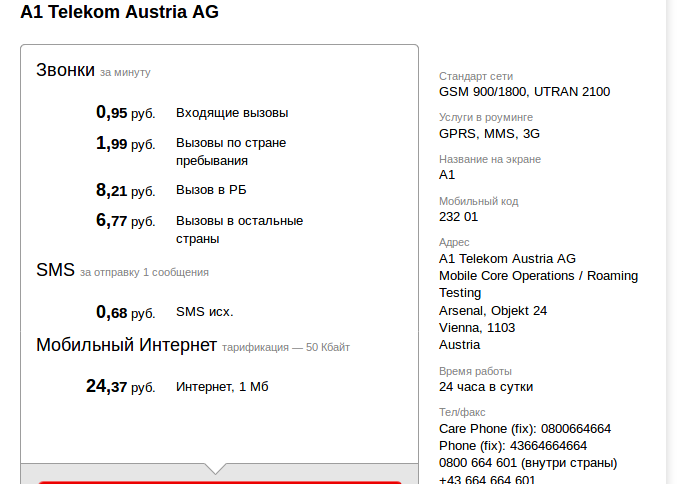Viewport: 700px width, 484px height.
Task: Click the Мобильный Интернет heading
Action: (126, 345)
